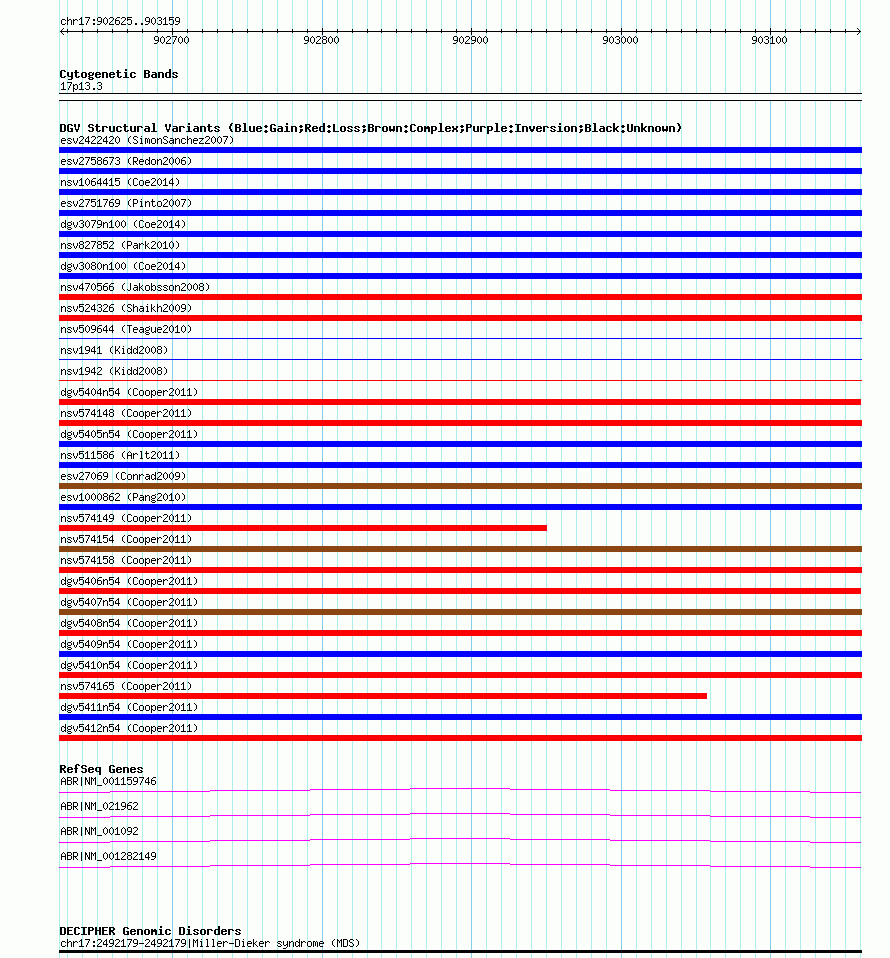Click the dgv5405n54 (Cooper2011) label
Image resolution: width=890 pixels, height=958 pixels.
(129, 434)
